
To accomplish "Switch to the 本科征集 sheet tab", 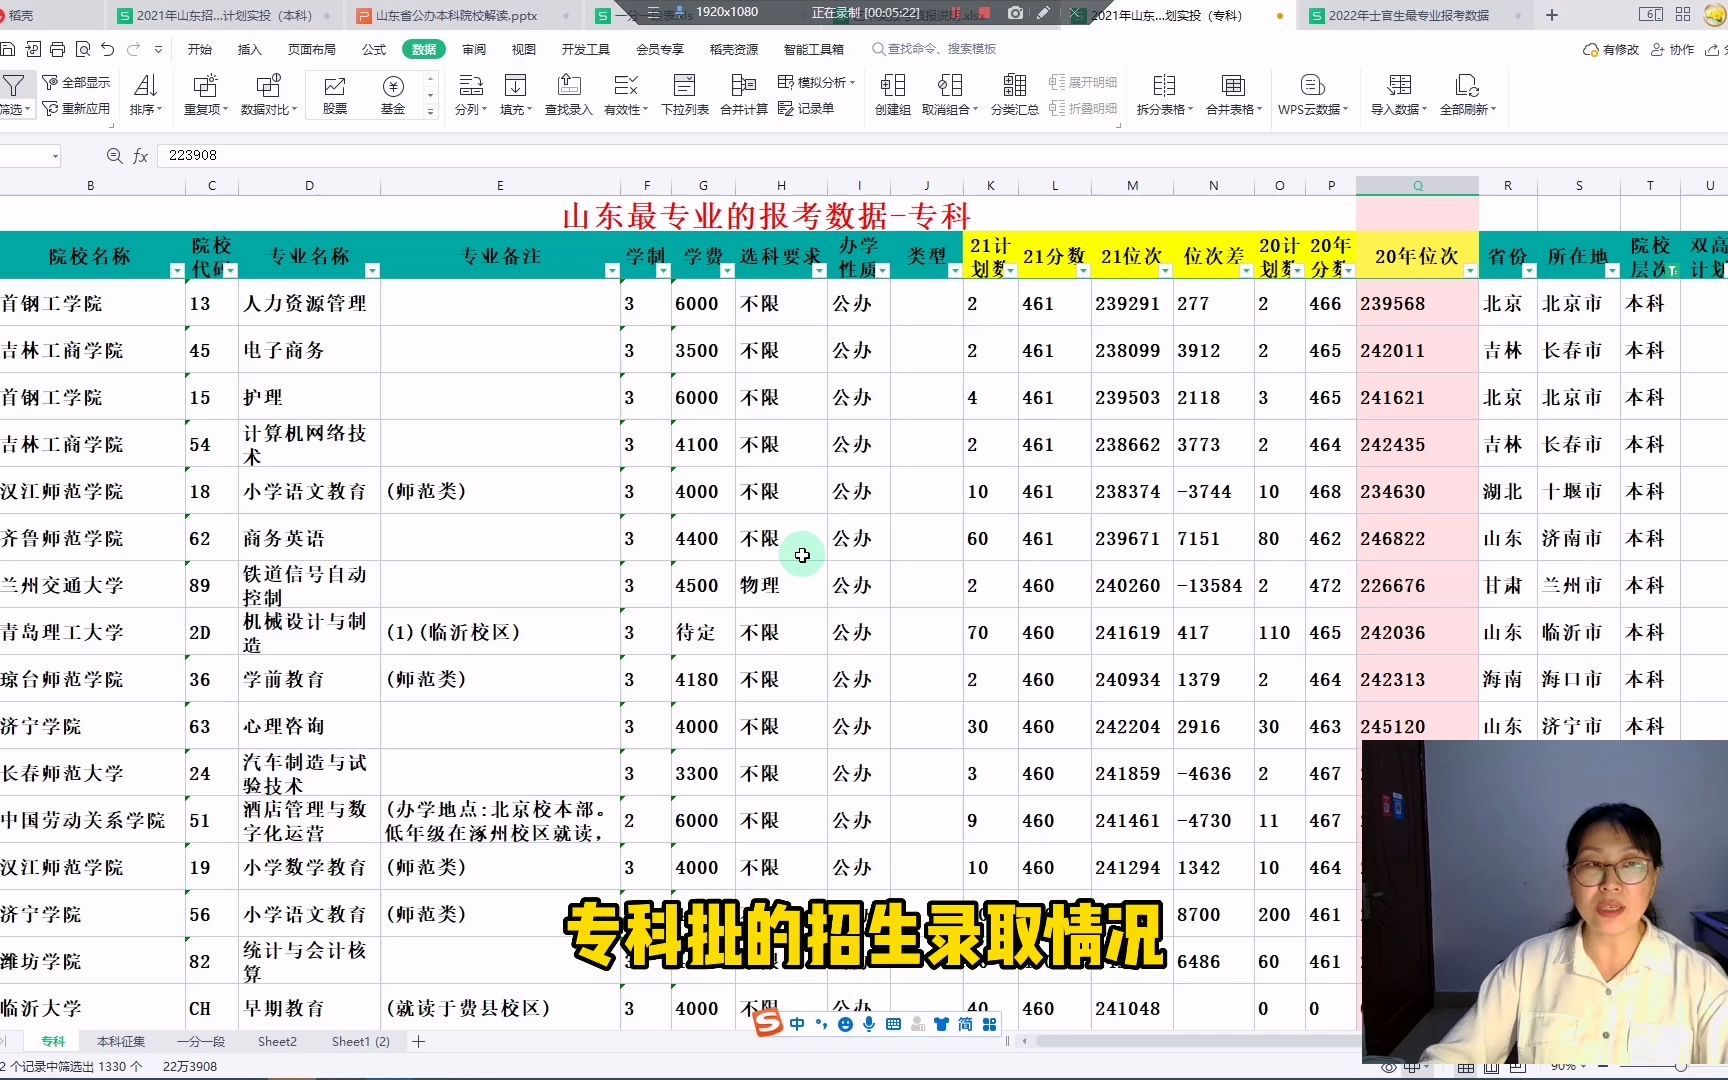I will tap(121, 1041).
